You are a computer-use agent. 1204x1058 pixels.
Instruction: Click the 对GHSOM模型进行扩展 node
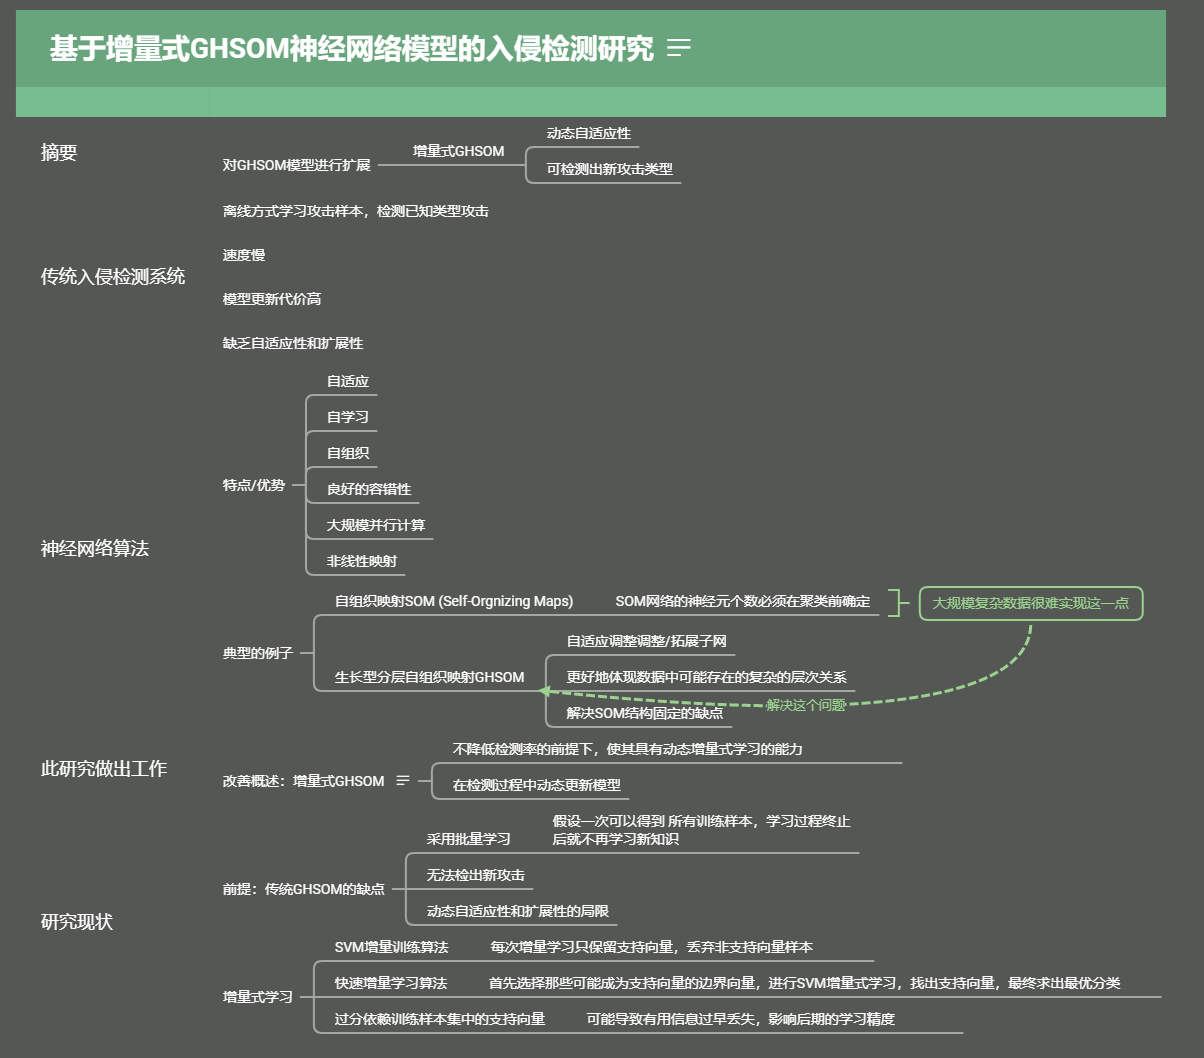[296, 165]
